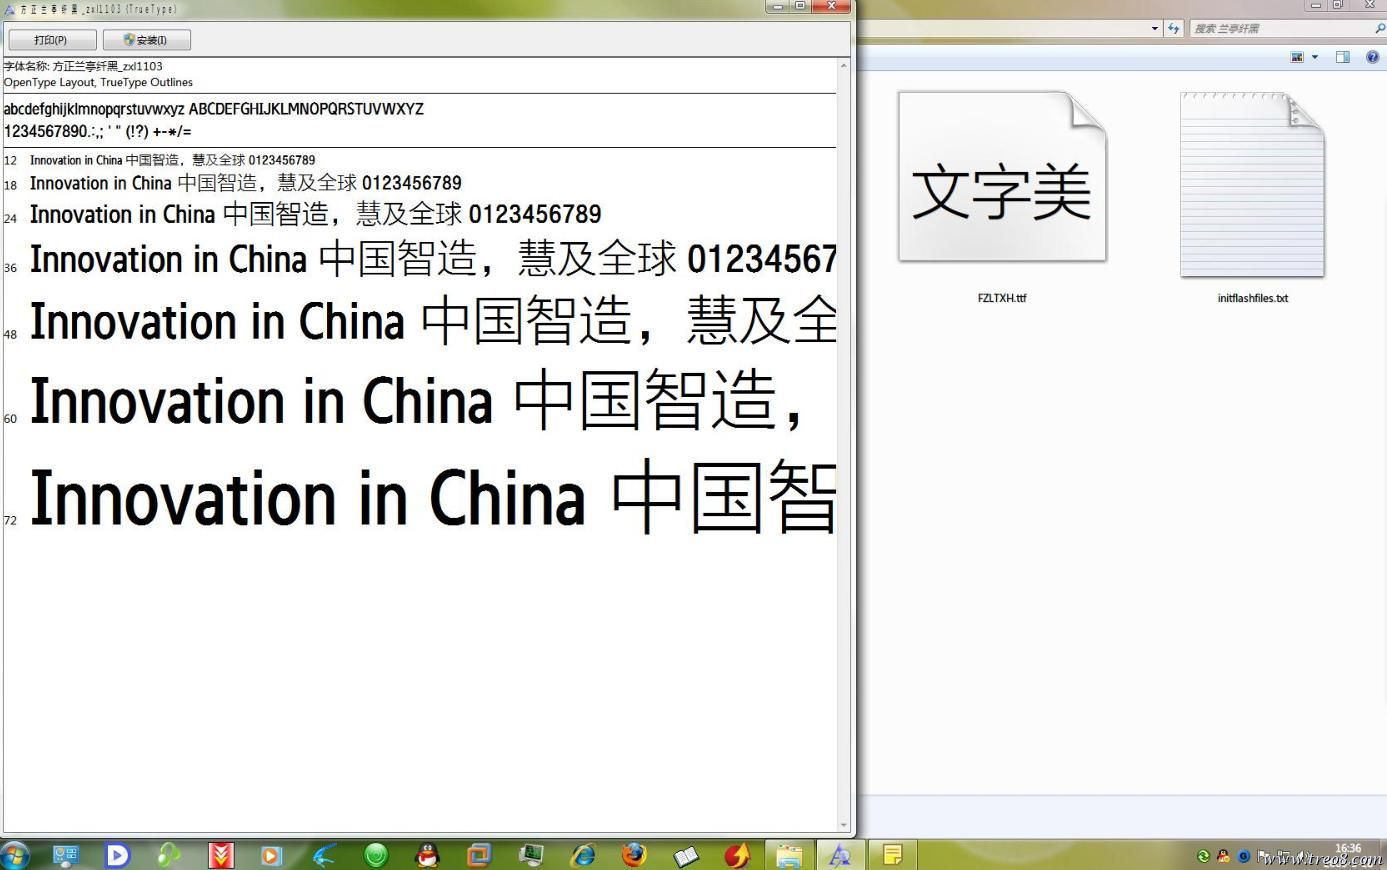Screen dimensions: 1387x870
Task: Open the monitor icon on the taskbar
Action: point(531,855)
